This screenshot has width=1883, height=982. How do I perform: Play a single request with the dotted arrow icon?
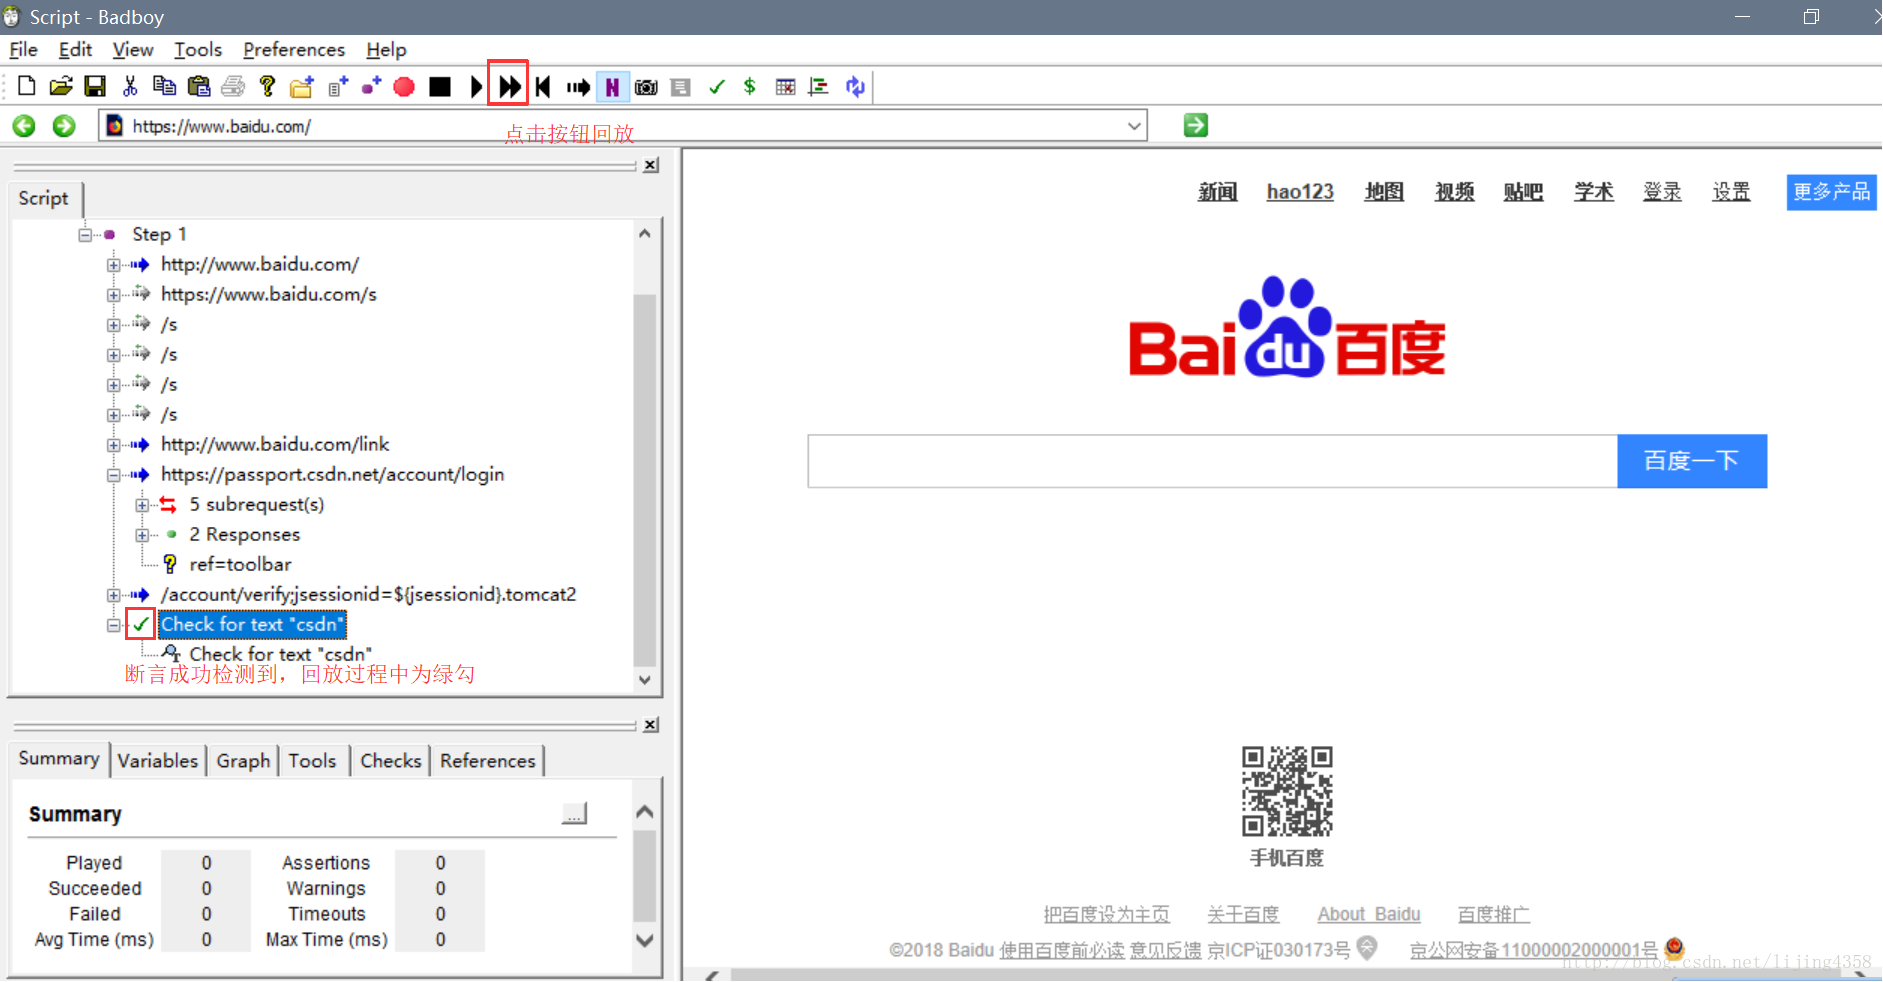tap(578, 87)
